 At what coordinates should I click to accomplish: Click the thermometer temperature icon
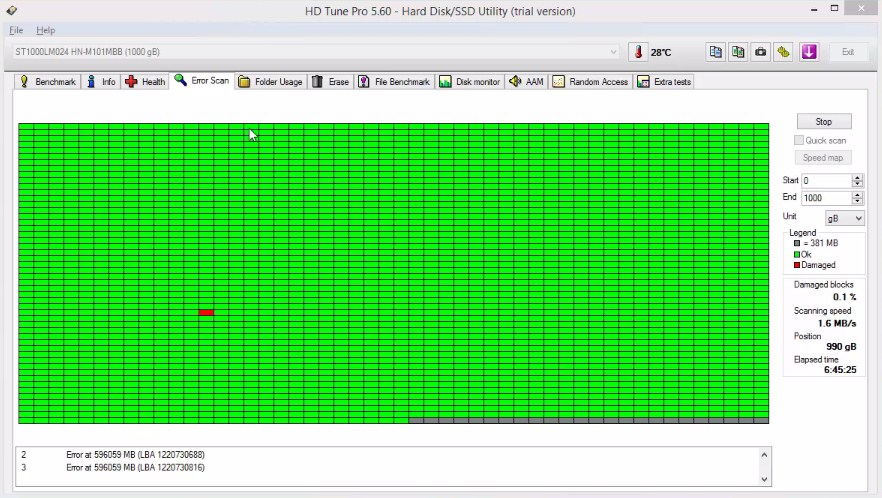(638, 52)
